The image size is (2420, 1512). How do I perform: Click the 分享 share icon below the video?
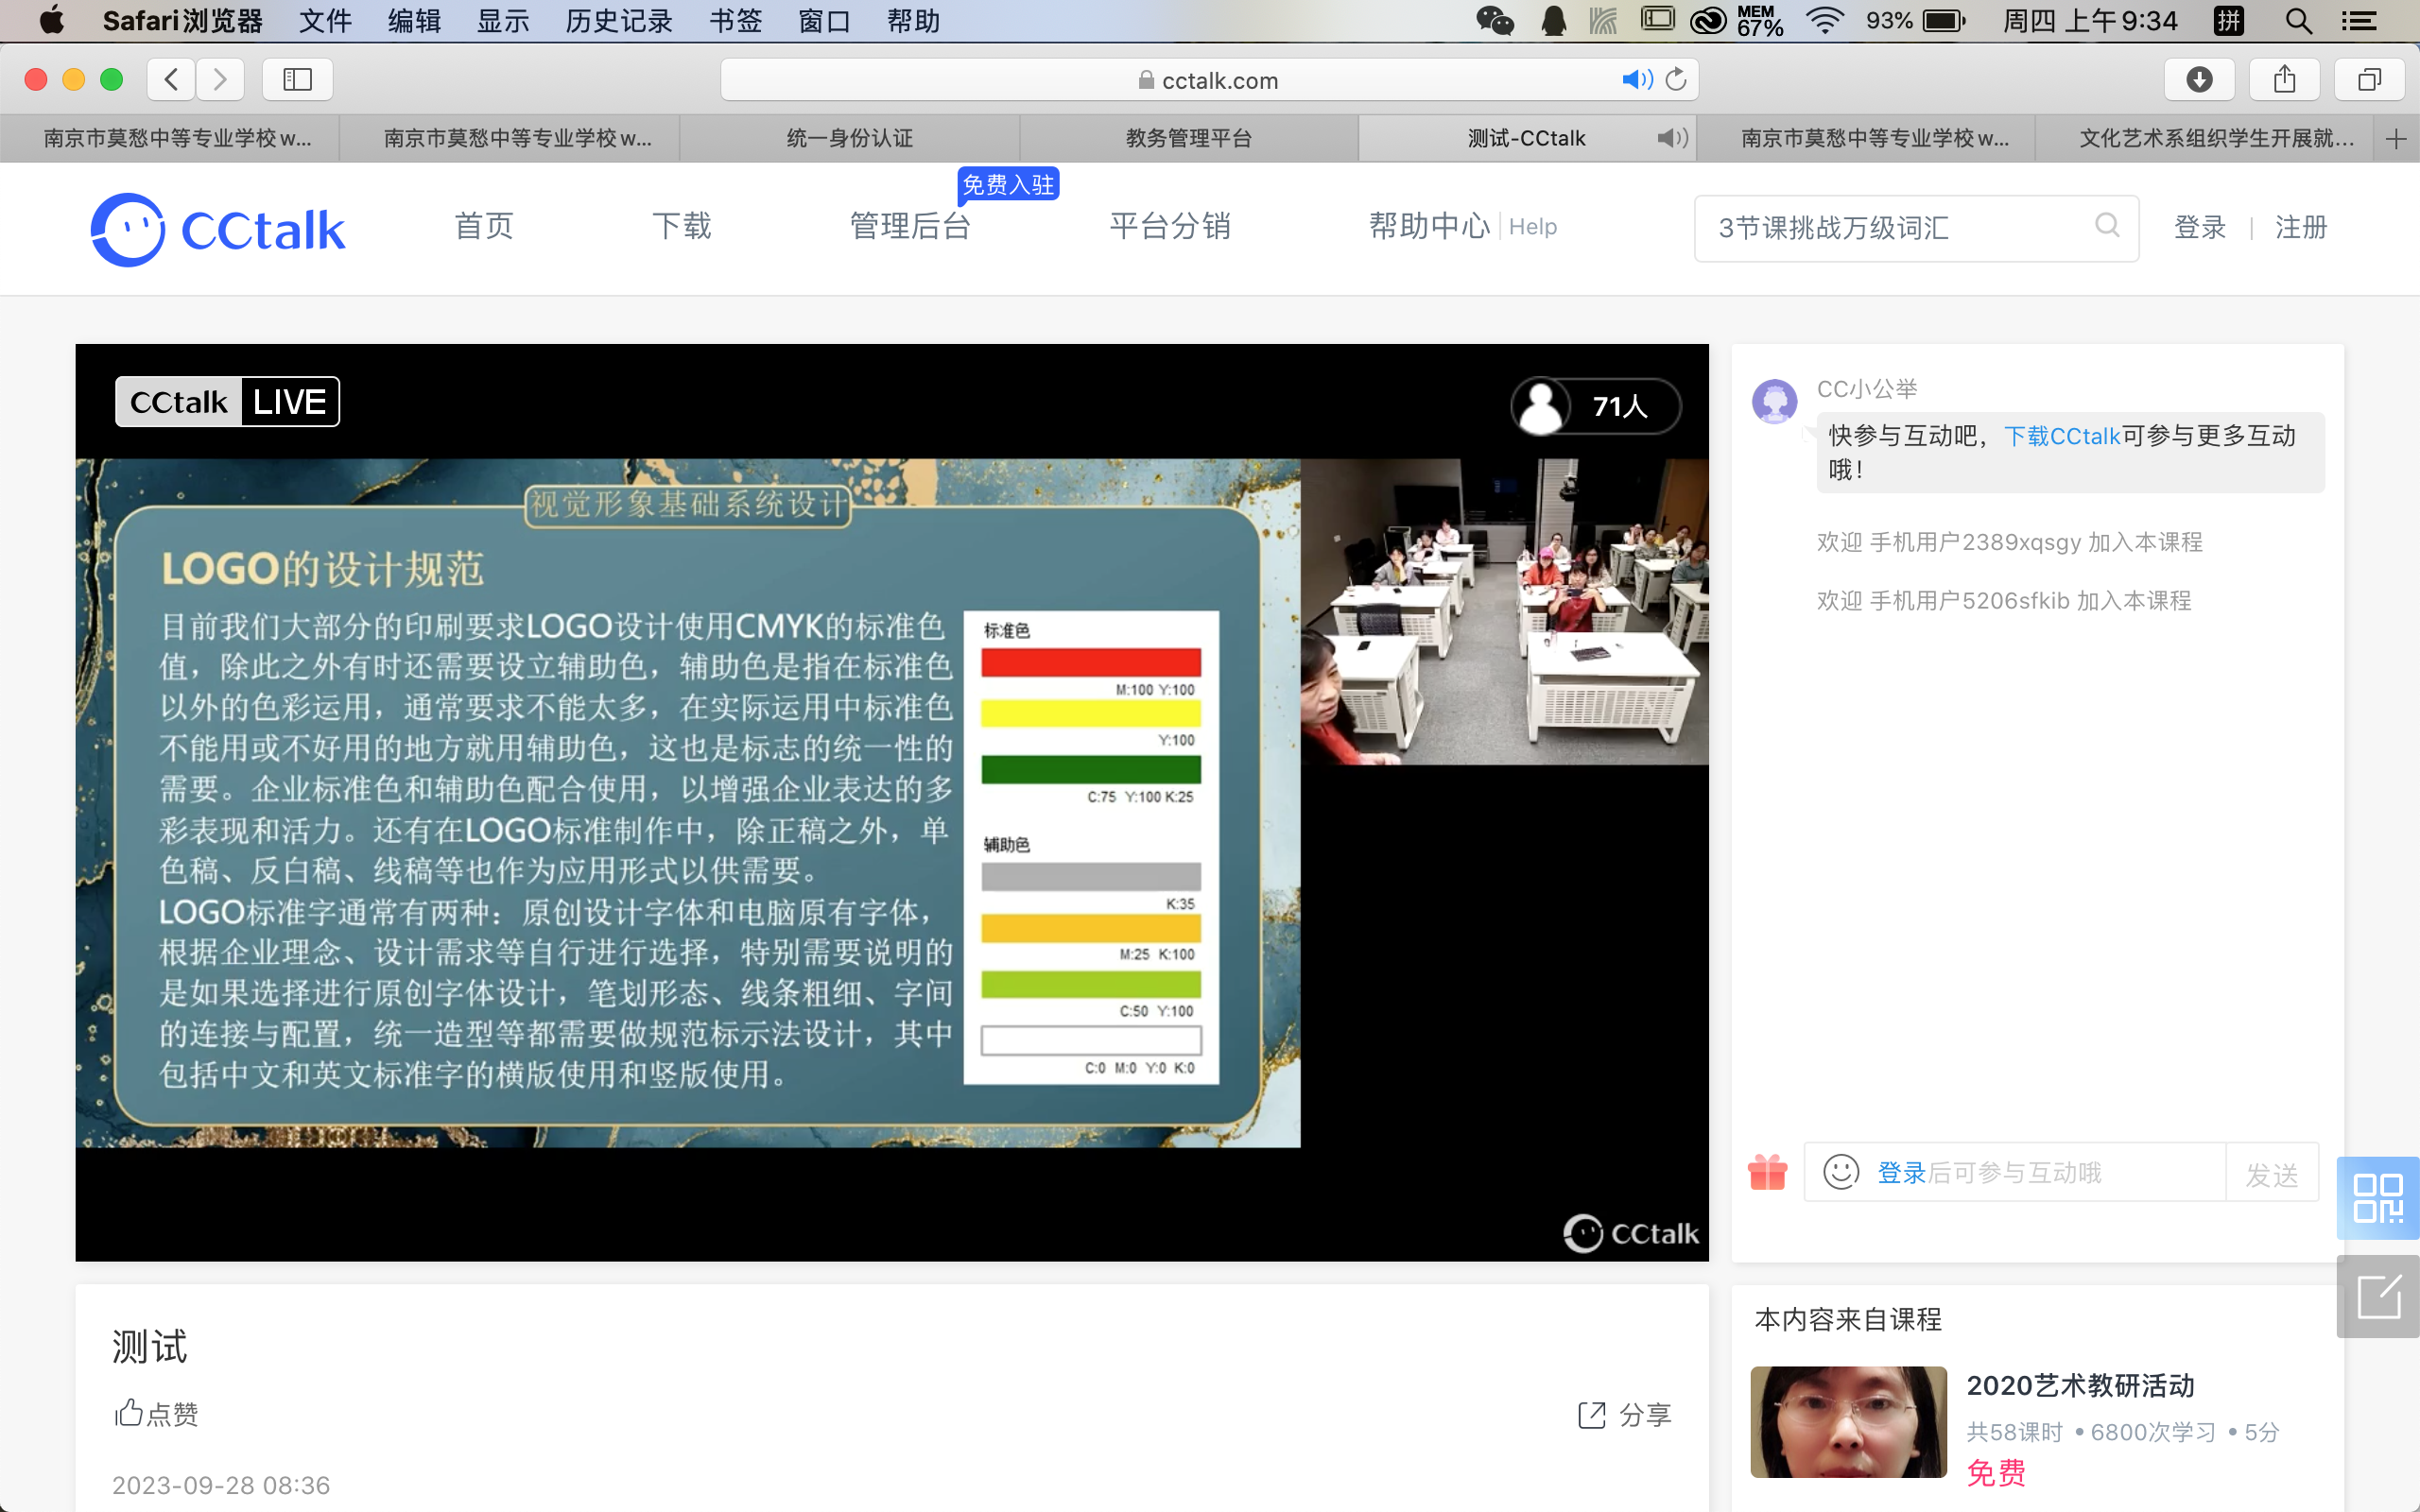point(1624,1414)
